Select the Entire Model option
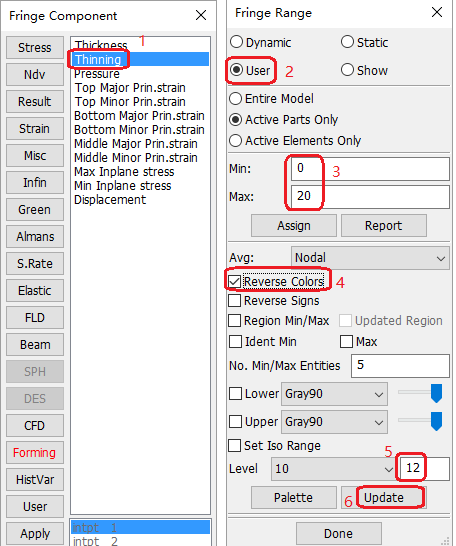This screenshot has width=456, height=546. tap(236, 99)
